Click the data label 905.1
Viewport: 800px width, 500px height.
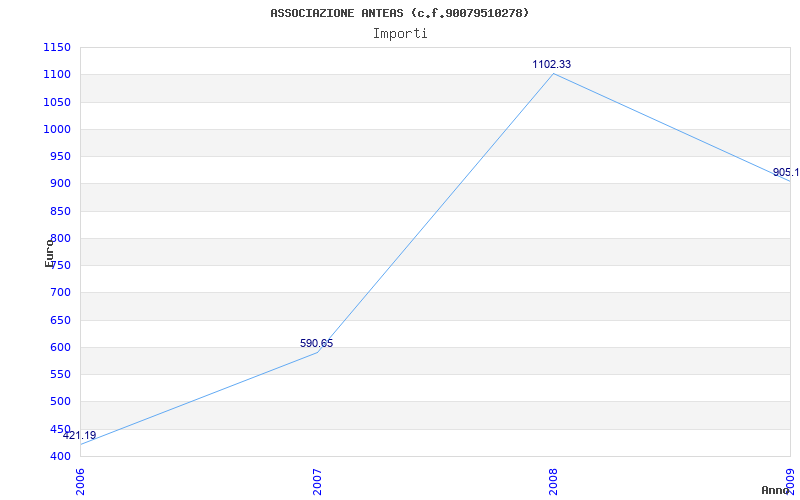click(786, 172)
